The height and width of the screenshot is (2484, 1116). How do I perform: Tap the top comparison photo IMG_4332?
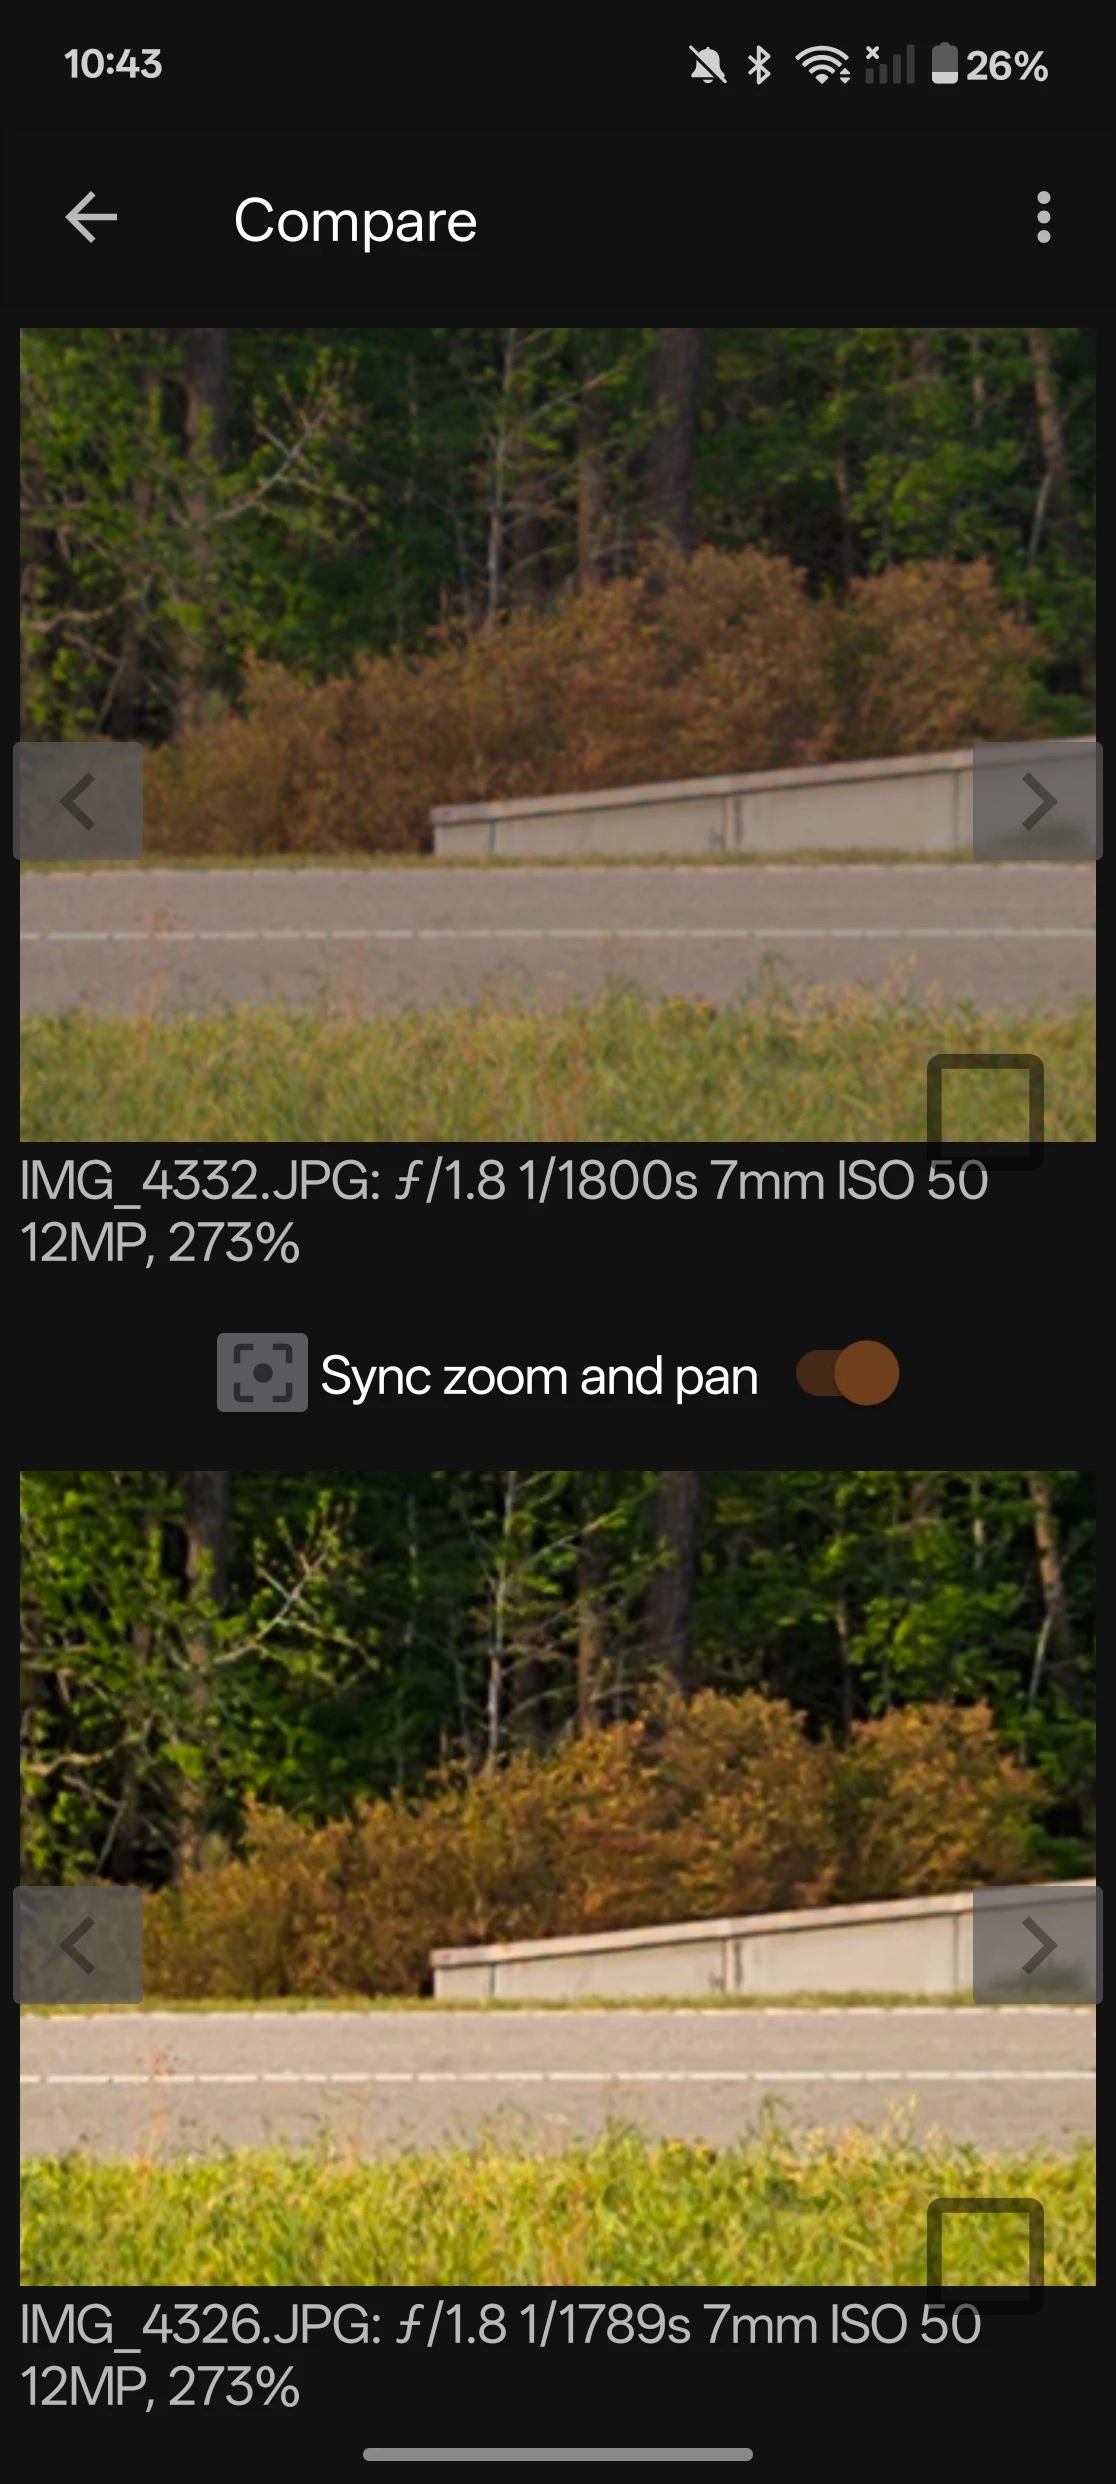click(x=558, y=735)
